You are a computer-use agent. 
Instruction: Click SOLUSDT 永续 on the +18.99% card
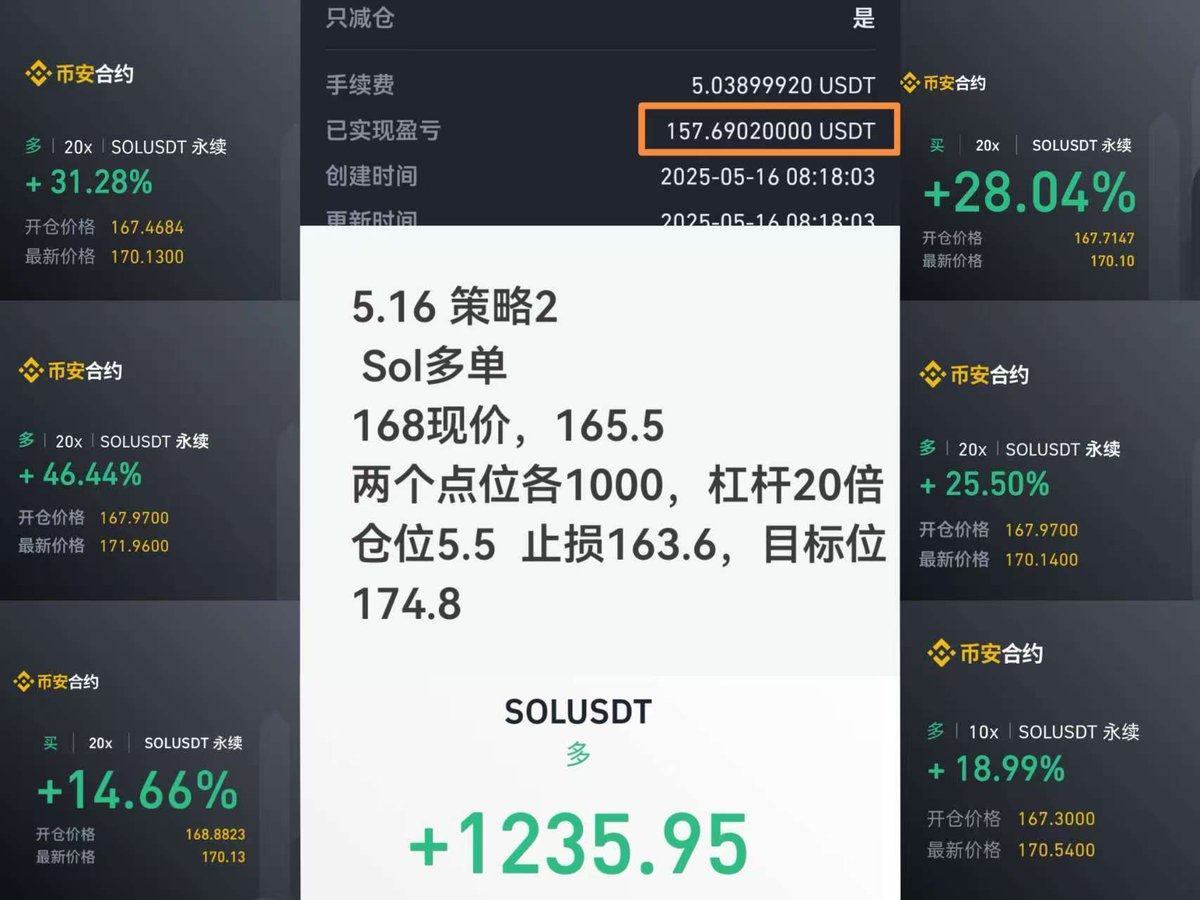click(x=1079, y=732)
